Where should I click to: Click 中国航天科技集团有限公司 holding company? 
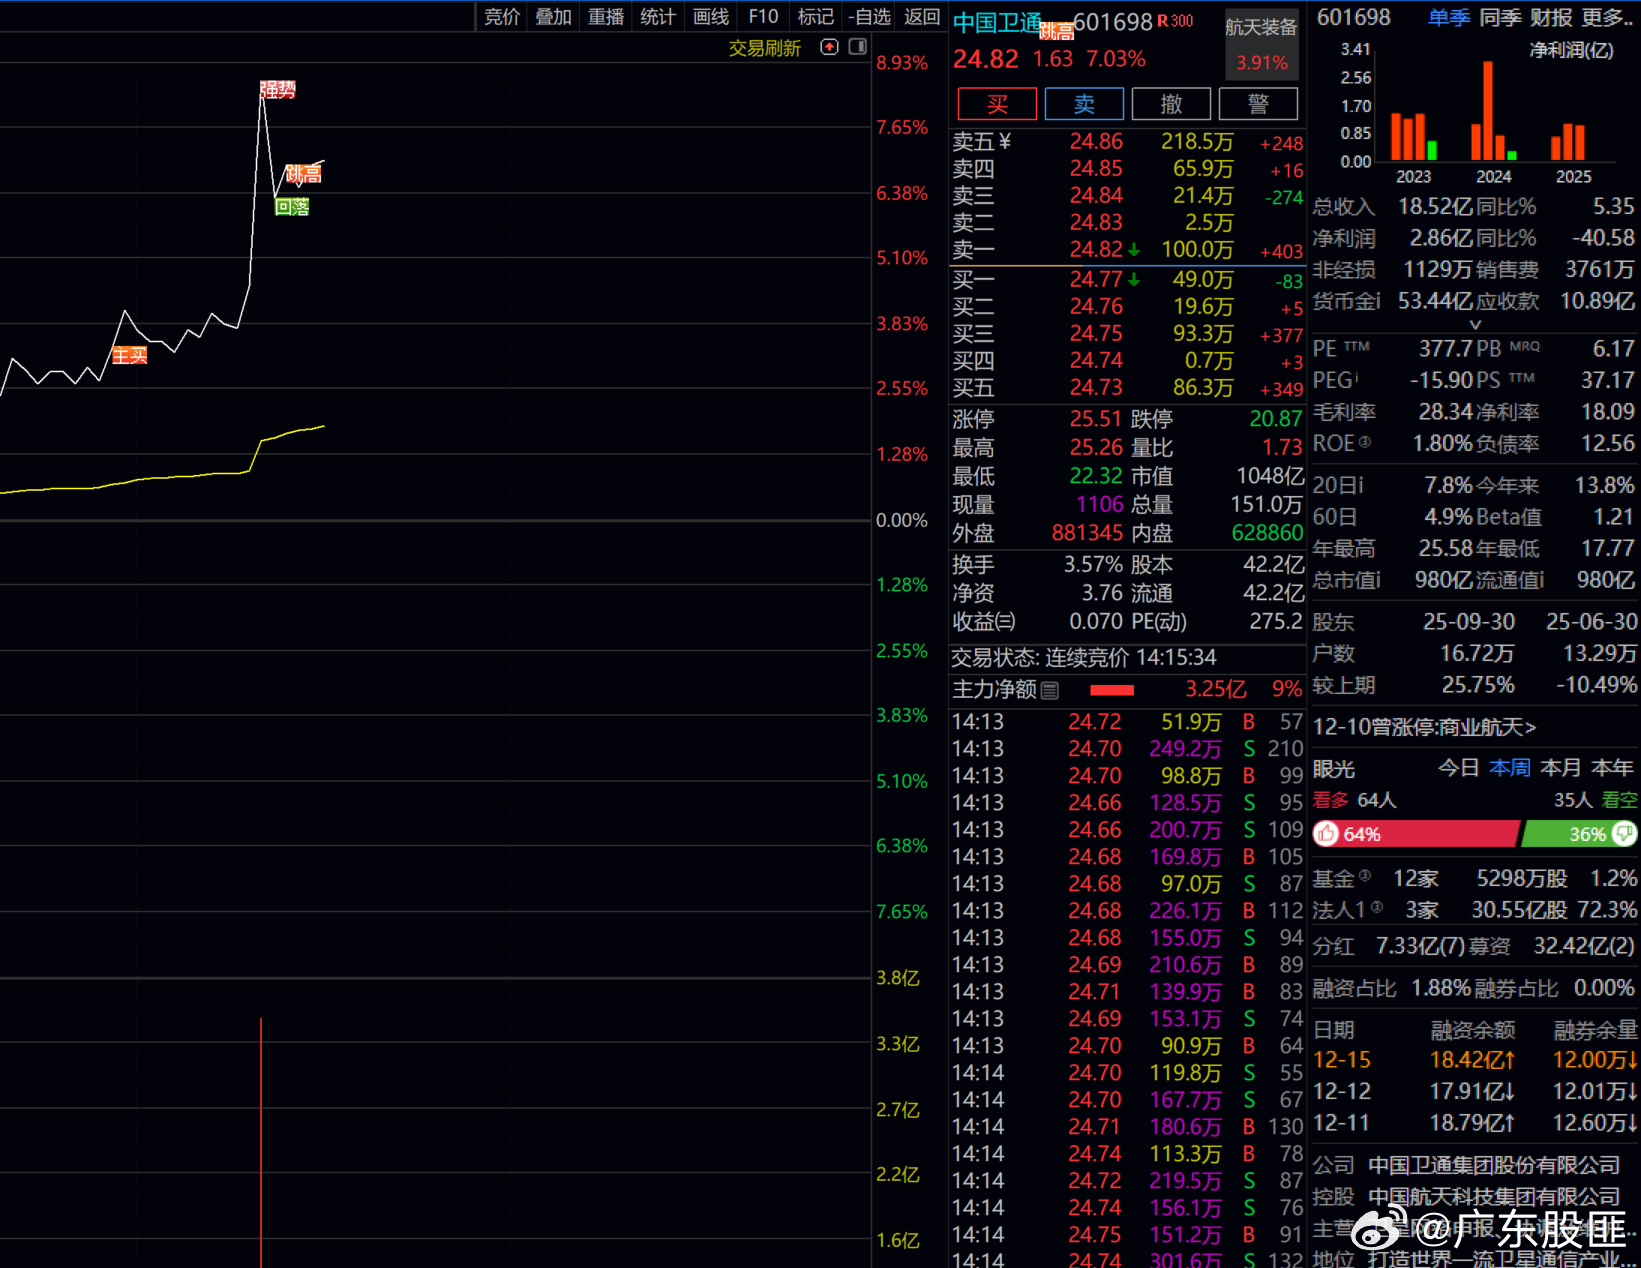pyautogui.click(x=1494, y=1197)
